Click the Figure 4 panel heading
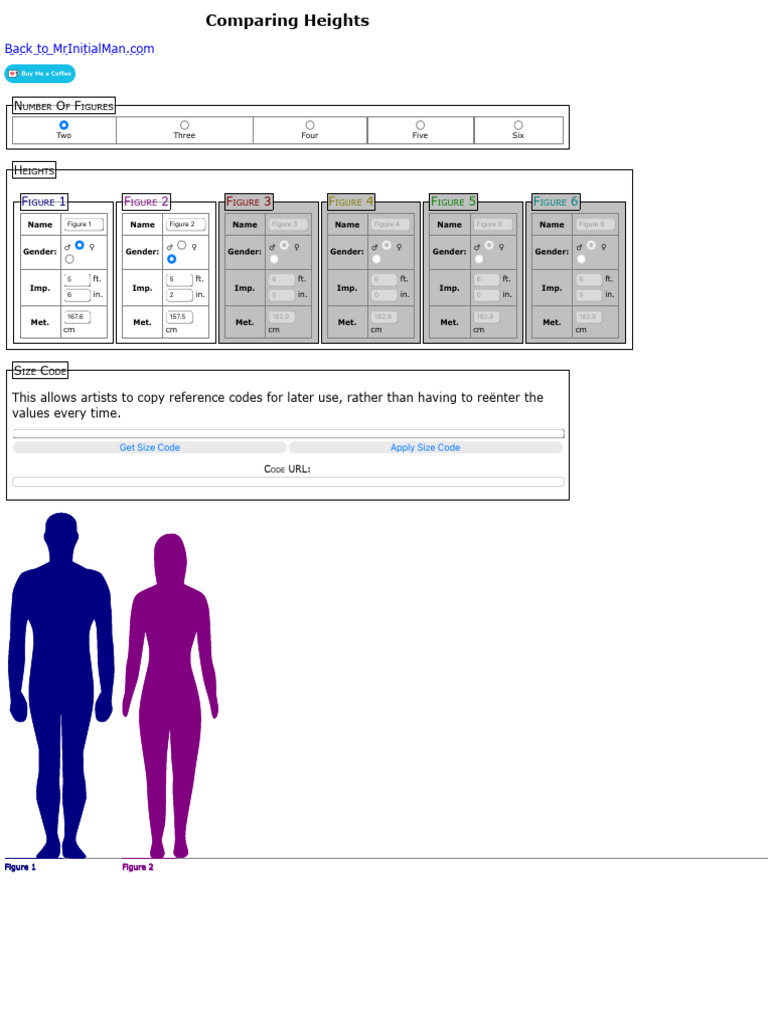This screenshot has width=768, height=1024. tap(351, 201)
